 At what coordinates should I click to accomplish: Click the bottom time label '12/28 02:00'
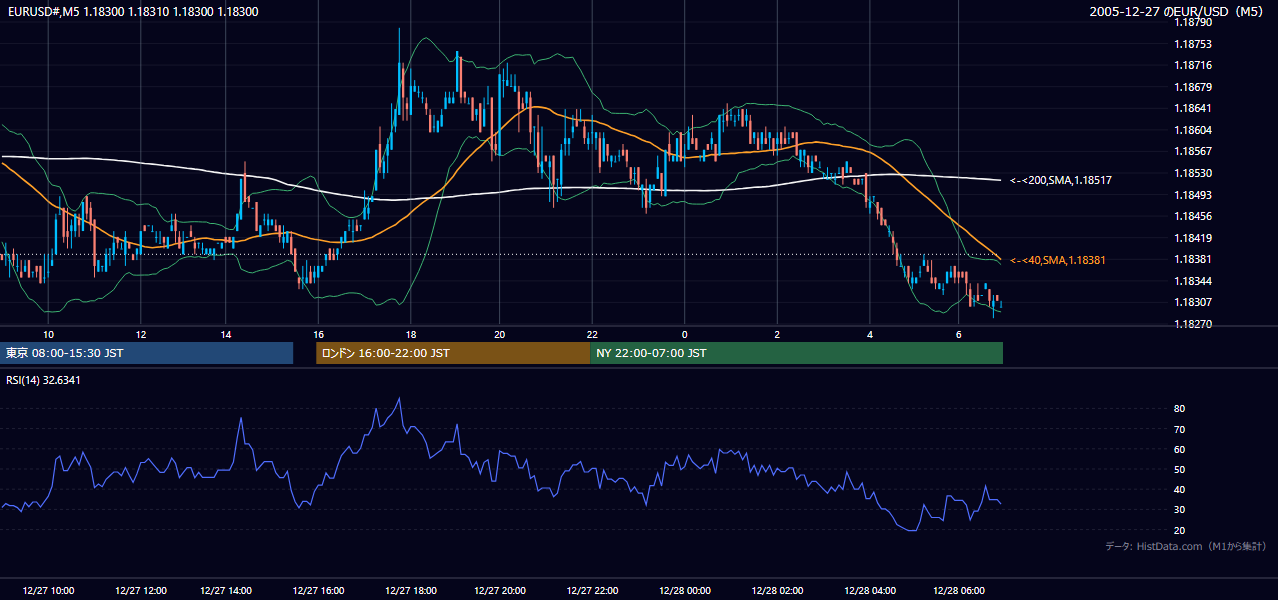point(777,590)
